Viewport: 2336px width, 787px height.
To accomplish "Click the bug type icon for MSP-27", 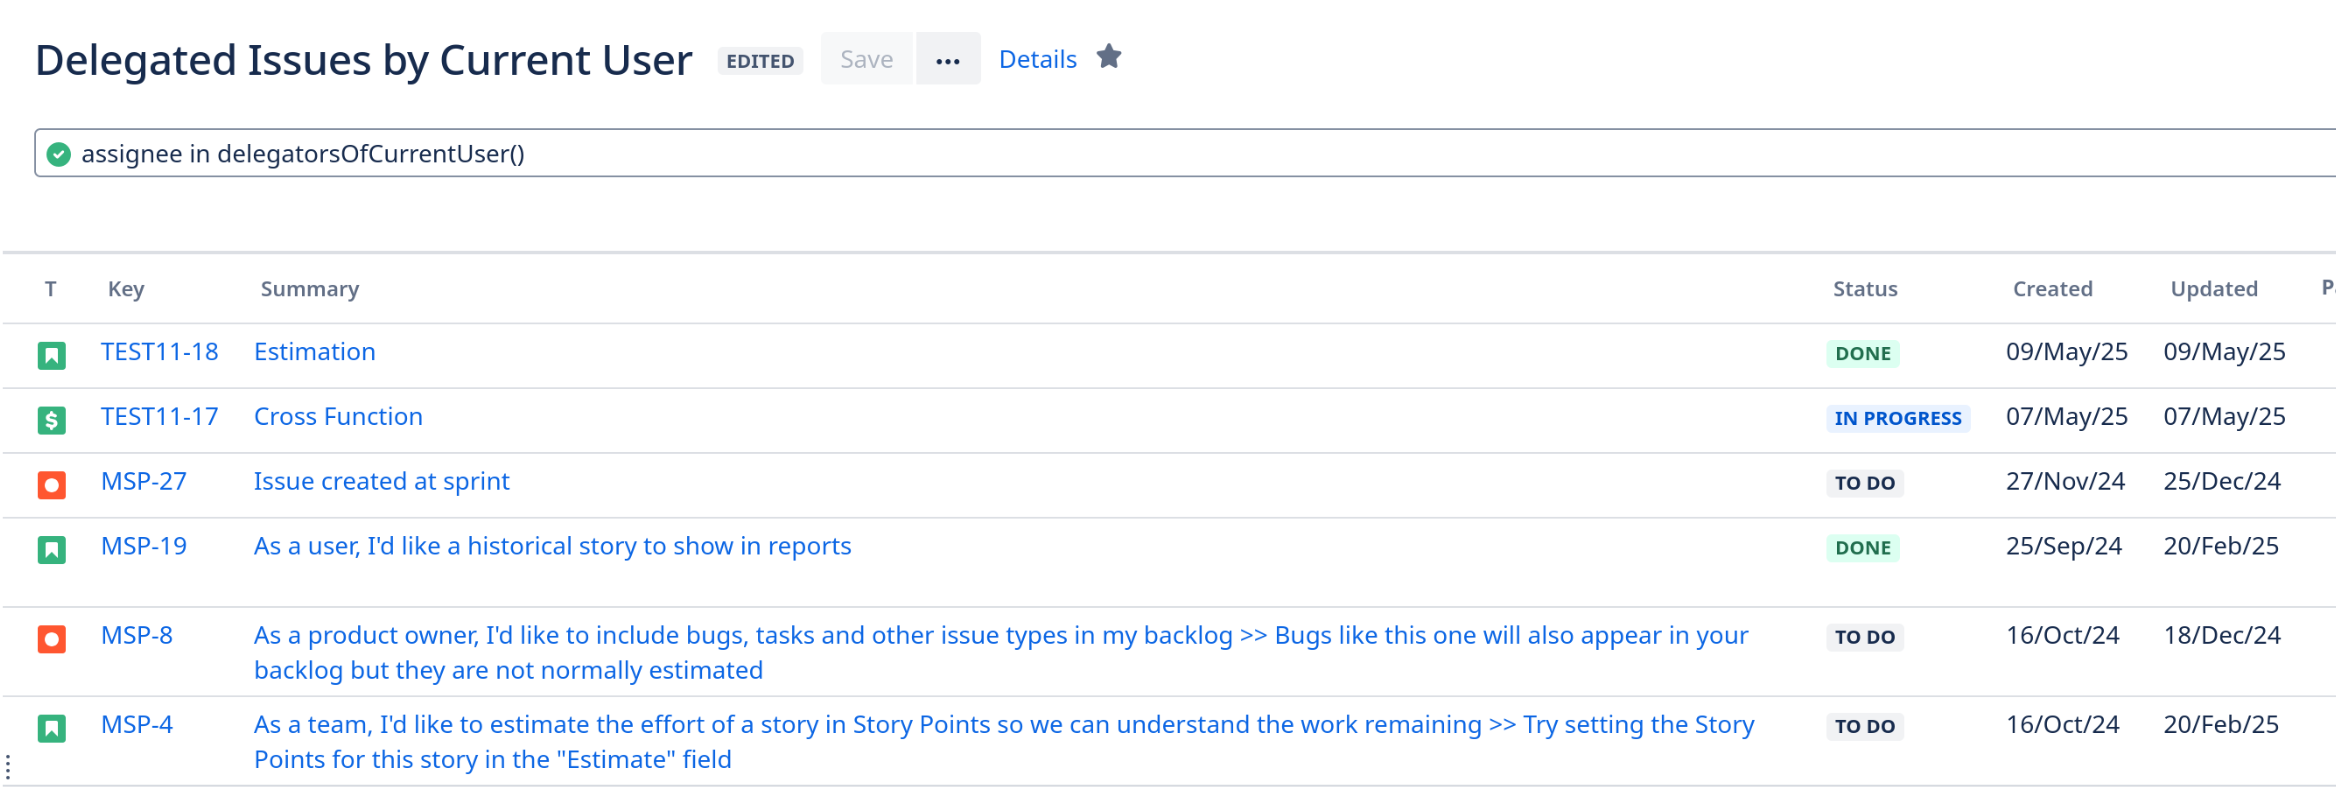I will [x=52, y=485].
